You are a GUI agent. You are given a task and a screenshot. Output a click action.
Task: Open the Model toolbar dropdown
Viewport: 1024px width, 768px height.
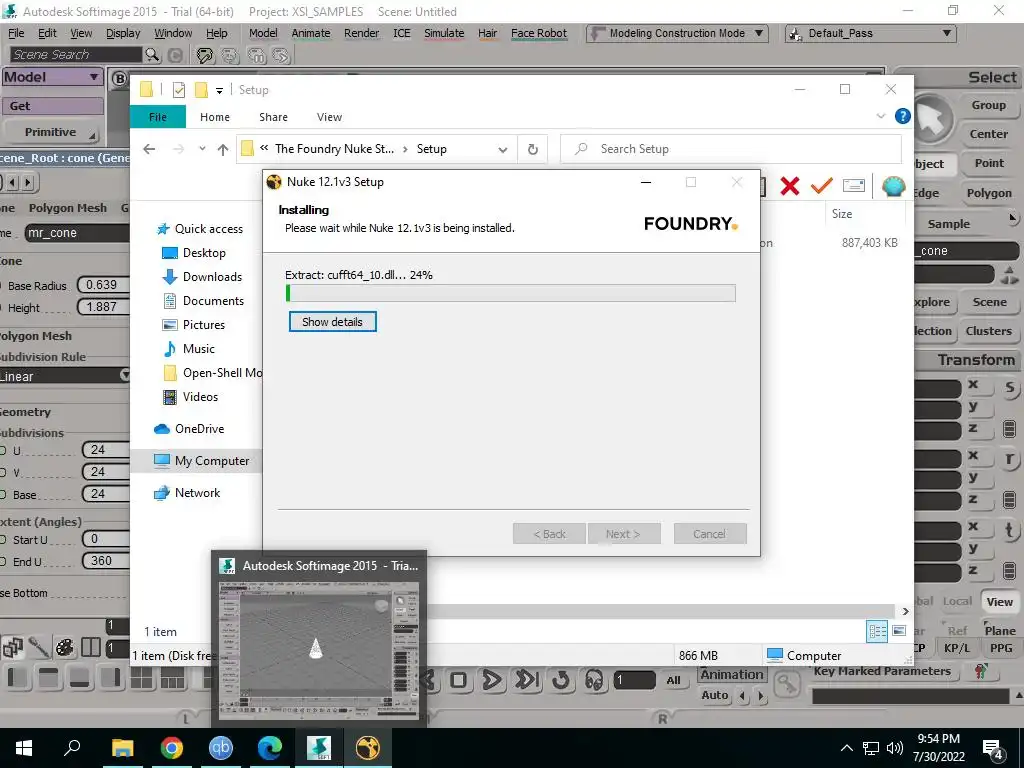tap(52, 77)
